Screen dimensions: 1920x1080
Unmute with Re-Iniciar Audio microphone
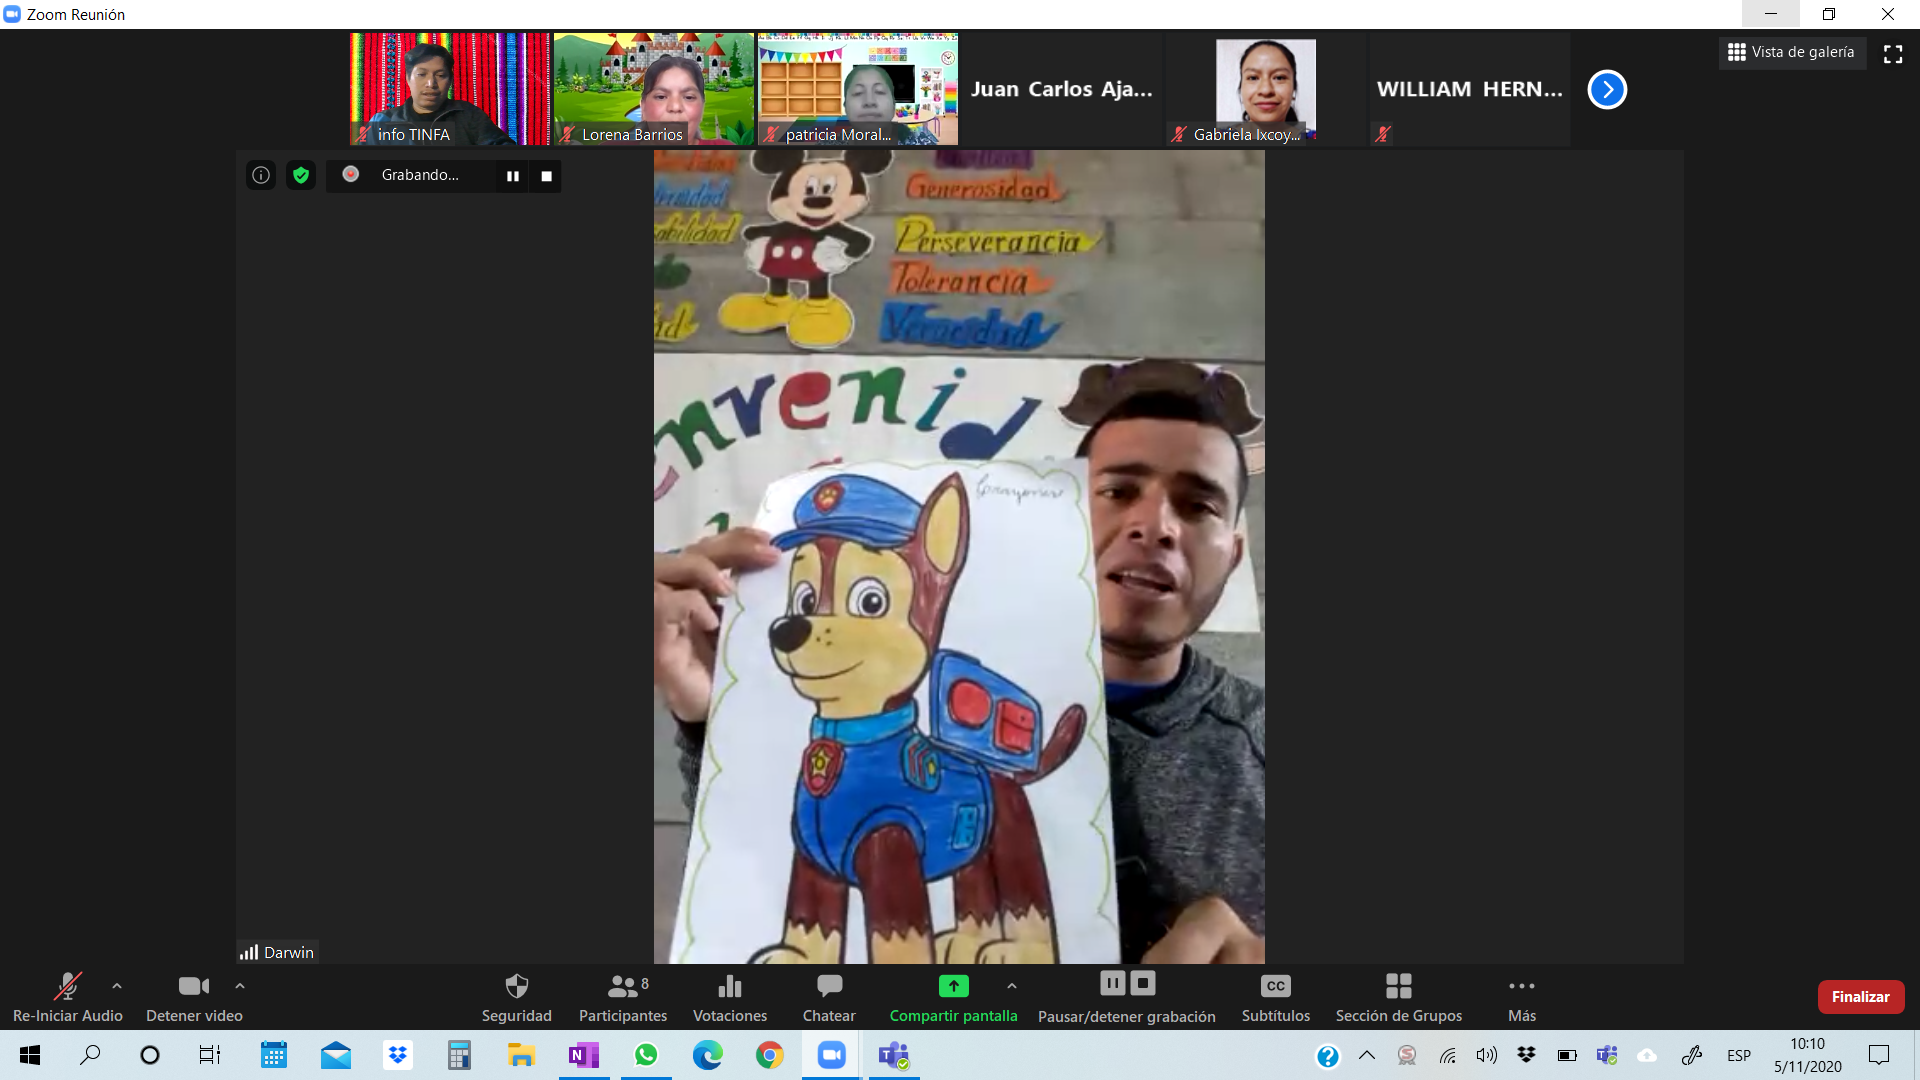tap(67, 987)
